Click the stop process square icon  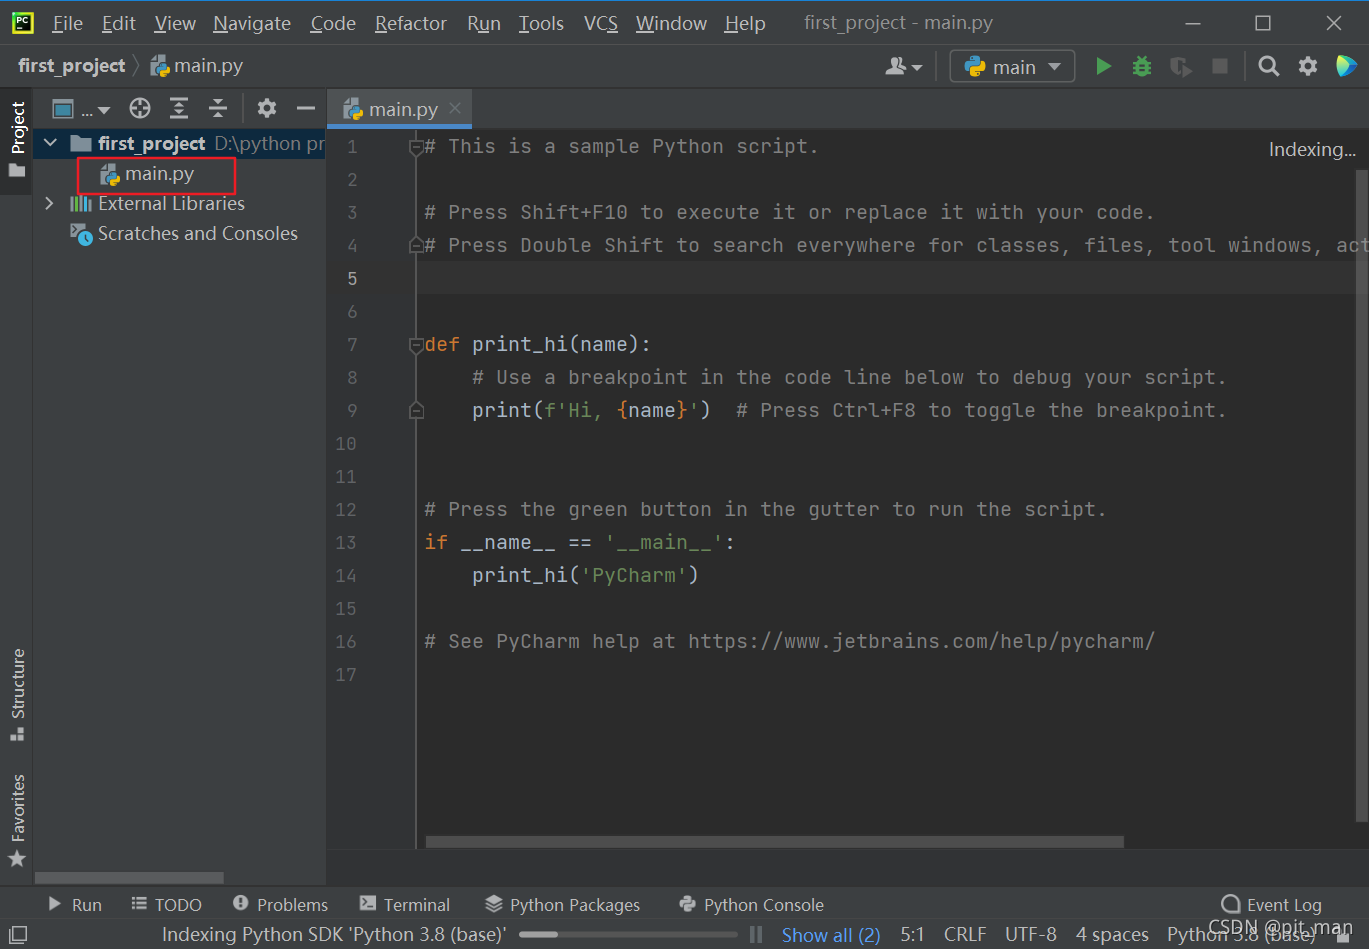tap(1220, 66)
